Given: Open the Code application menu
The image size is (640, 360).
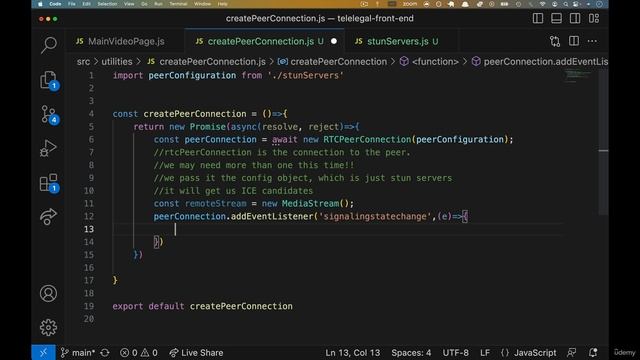Looking at the screenshot, I should 55,4.
